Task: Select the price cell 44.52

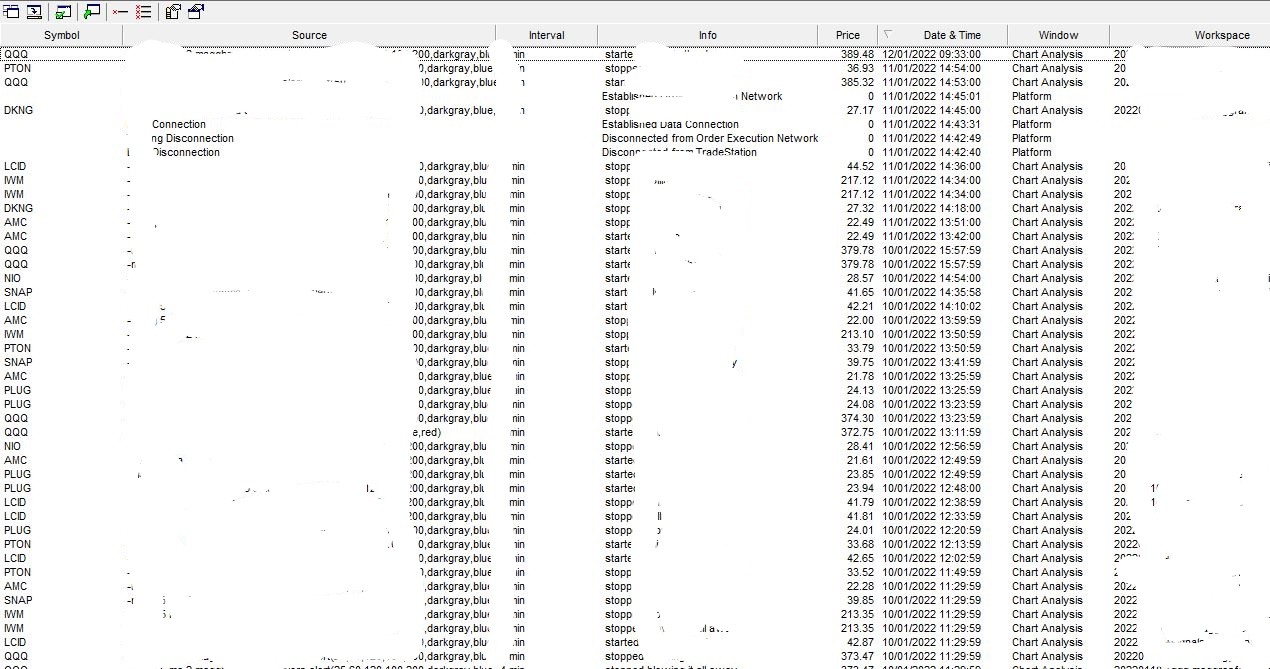Action: (x=860, y=166)
